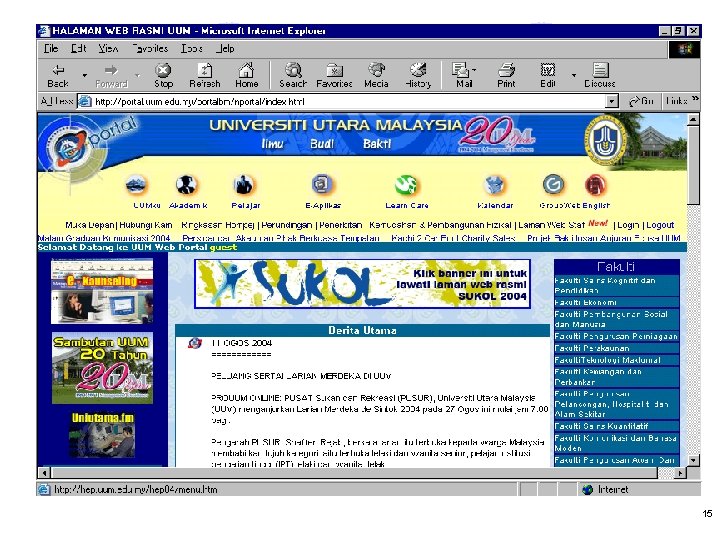The image size is (720, 540).
Task: Click the Go button next to the address bar
Action: (x=641, y=101)
